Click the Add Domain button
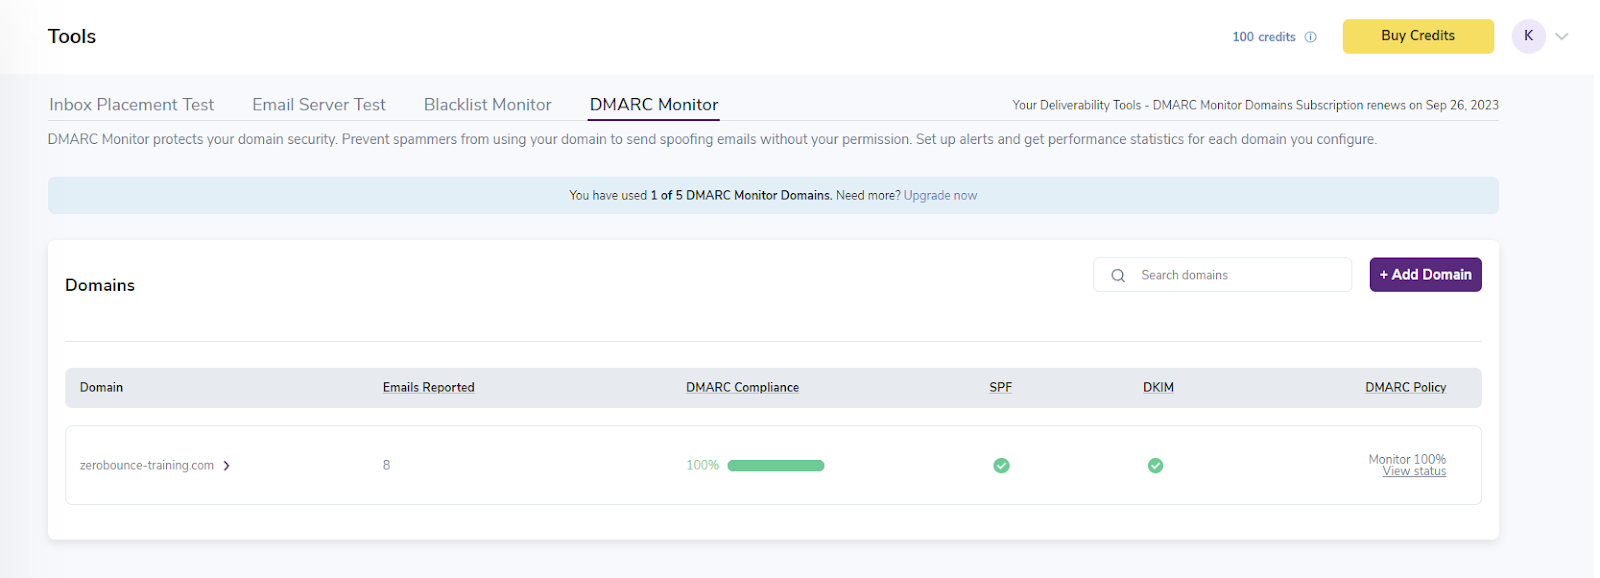The width and height of the screenshot is (1600, 578). 1425,274
